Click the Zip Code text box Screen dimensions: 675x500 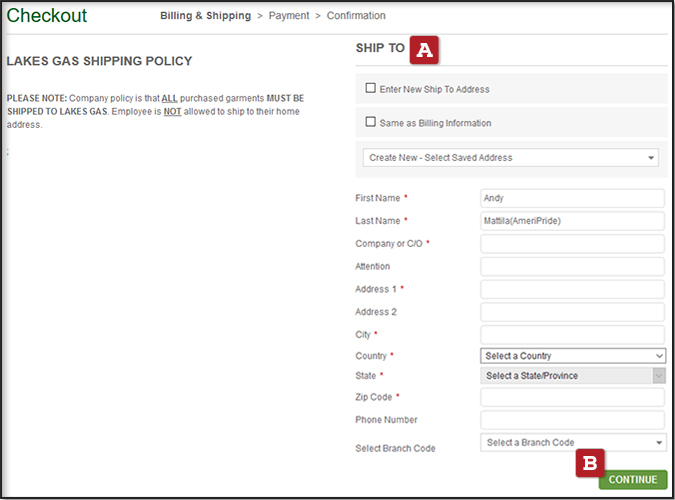[x=572, y=398]
